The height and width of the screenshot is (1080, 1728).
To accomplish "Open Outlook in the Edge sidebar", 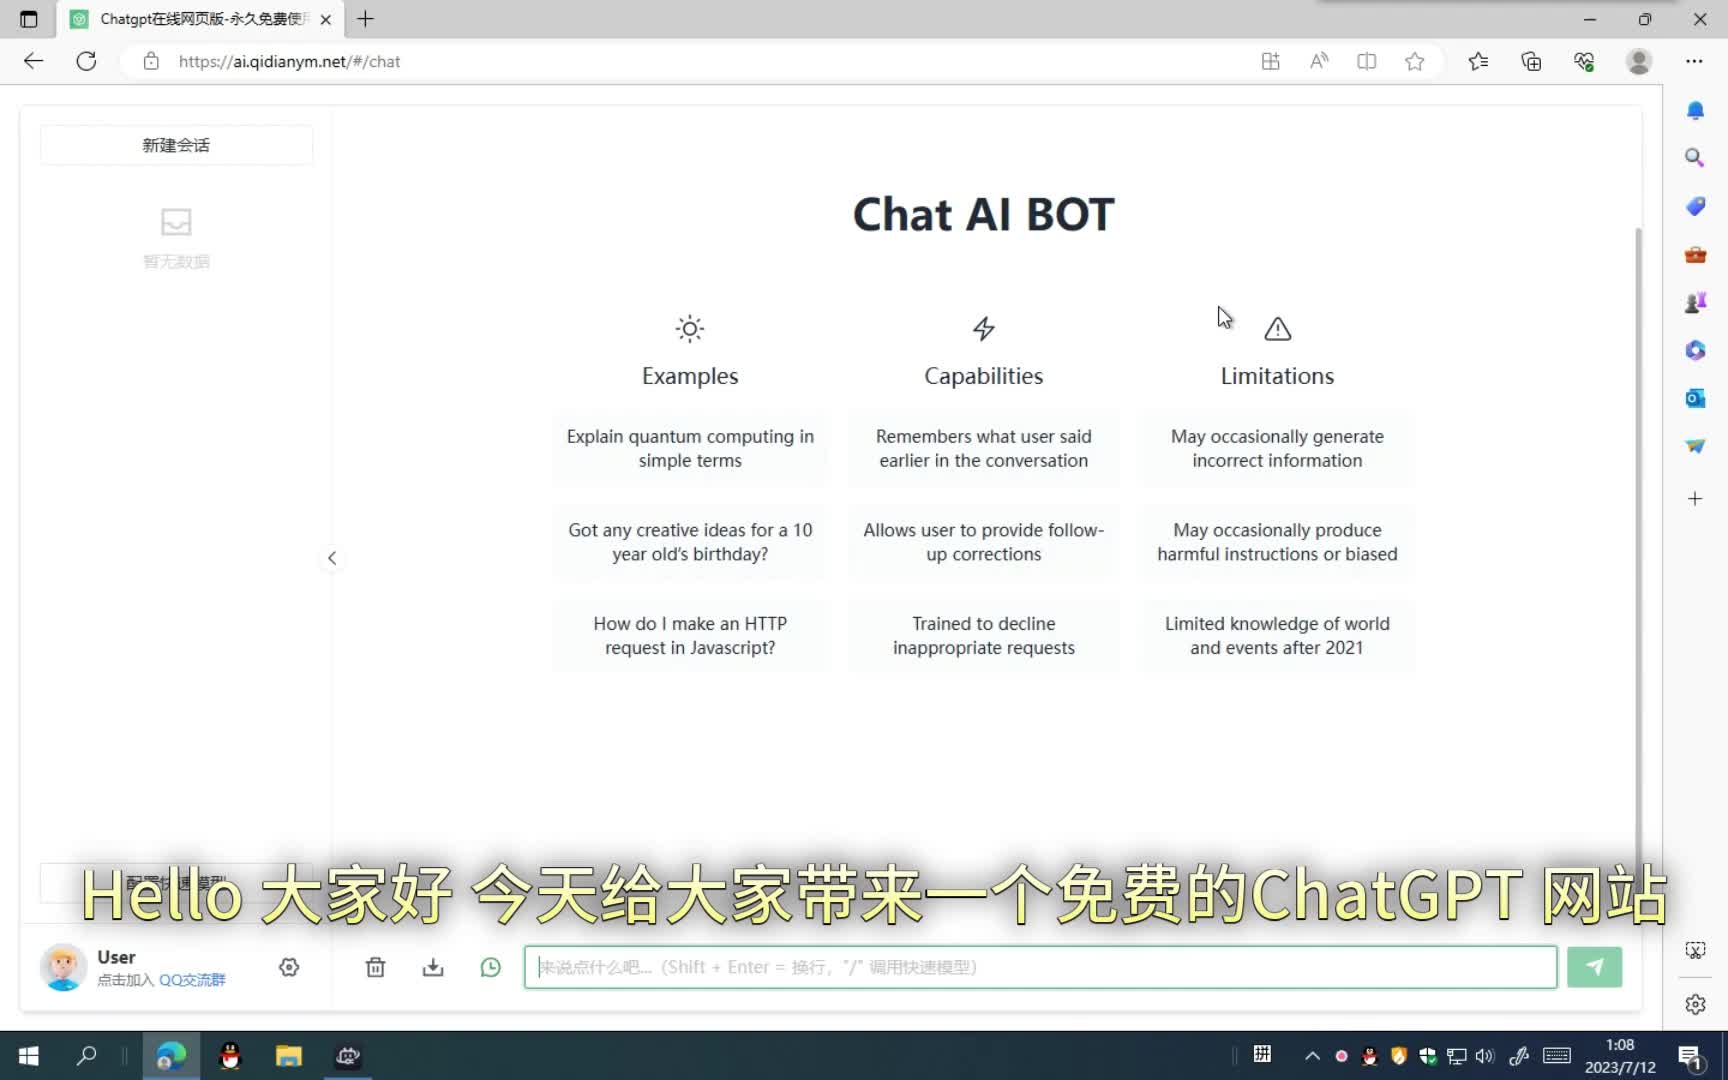I will click(1695, 398).
